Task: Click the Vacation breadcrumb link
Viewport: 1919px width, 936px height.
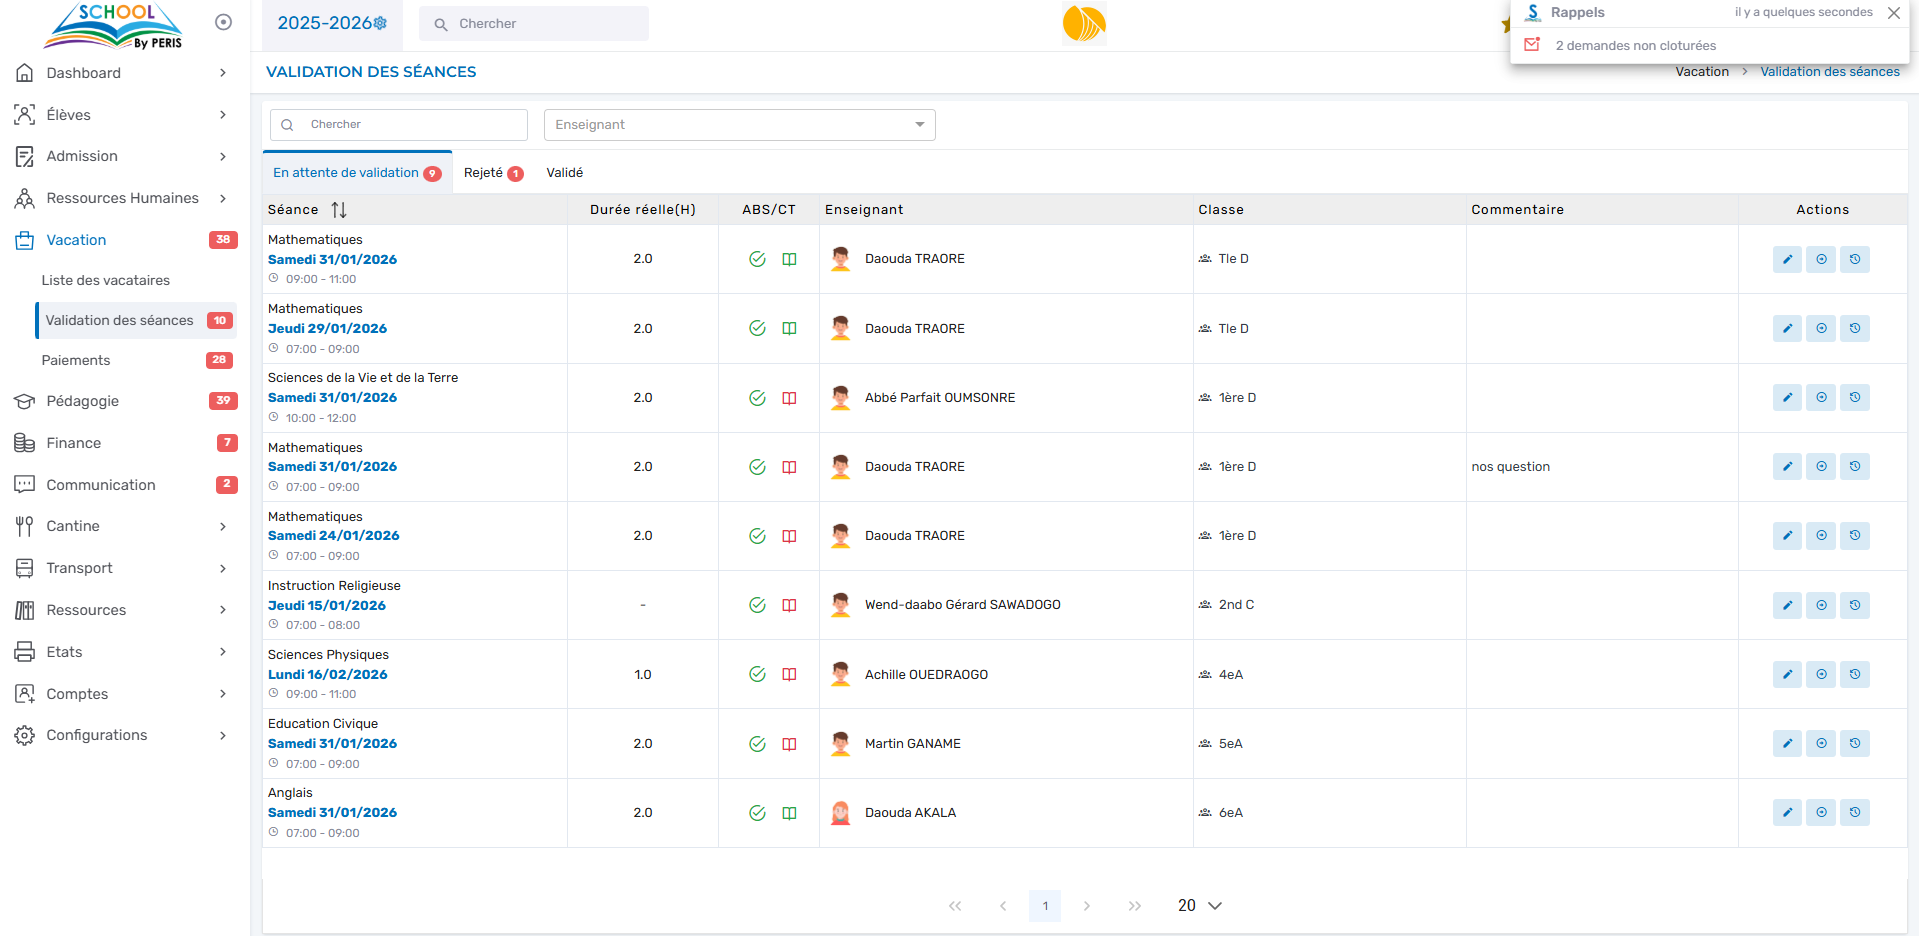Action: click(x=1701, y=72)
